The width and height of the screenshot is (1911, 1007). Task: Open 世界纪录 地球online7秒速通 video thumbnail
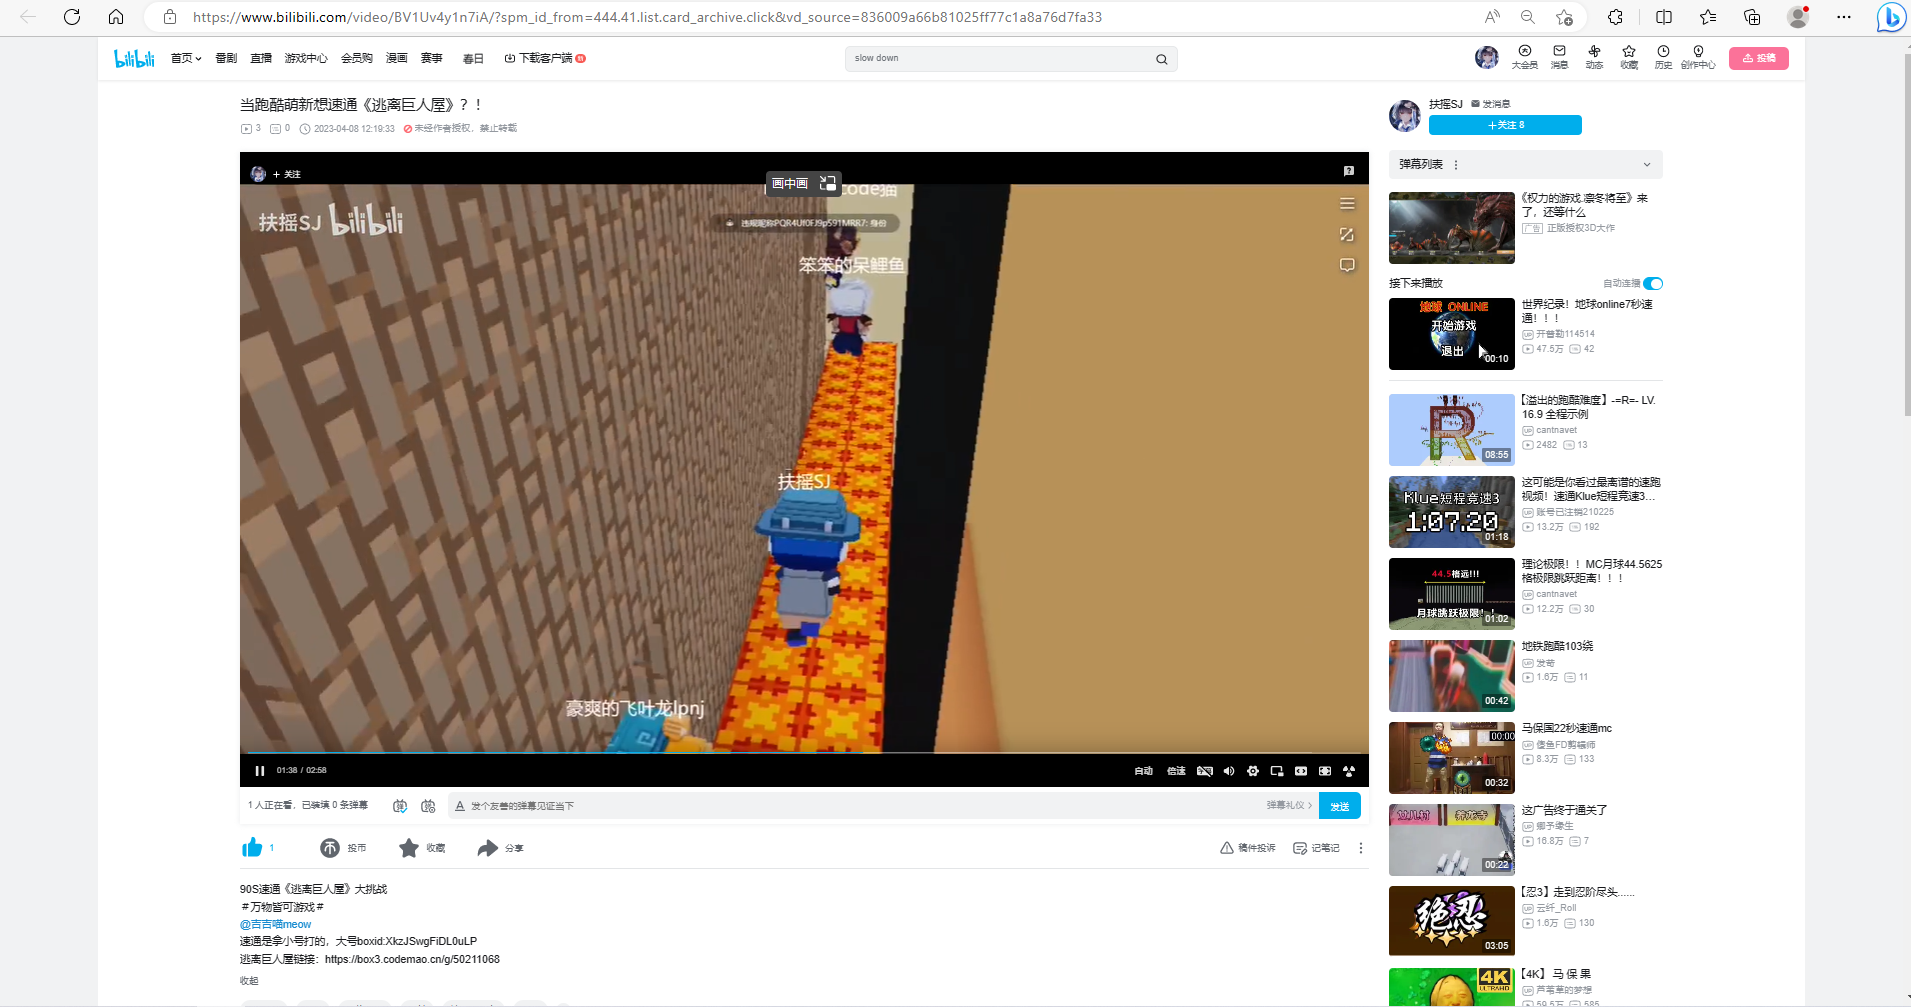tap(1451, 334)
